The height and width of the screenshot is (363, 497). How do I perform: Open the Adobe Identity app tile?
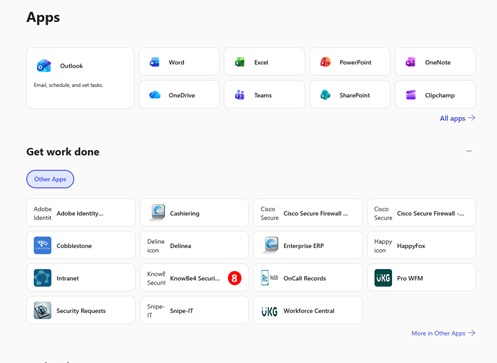point(81,213)
